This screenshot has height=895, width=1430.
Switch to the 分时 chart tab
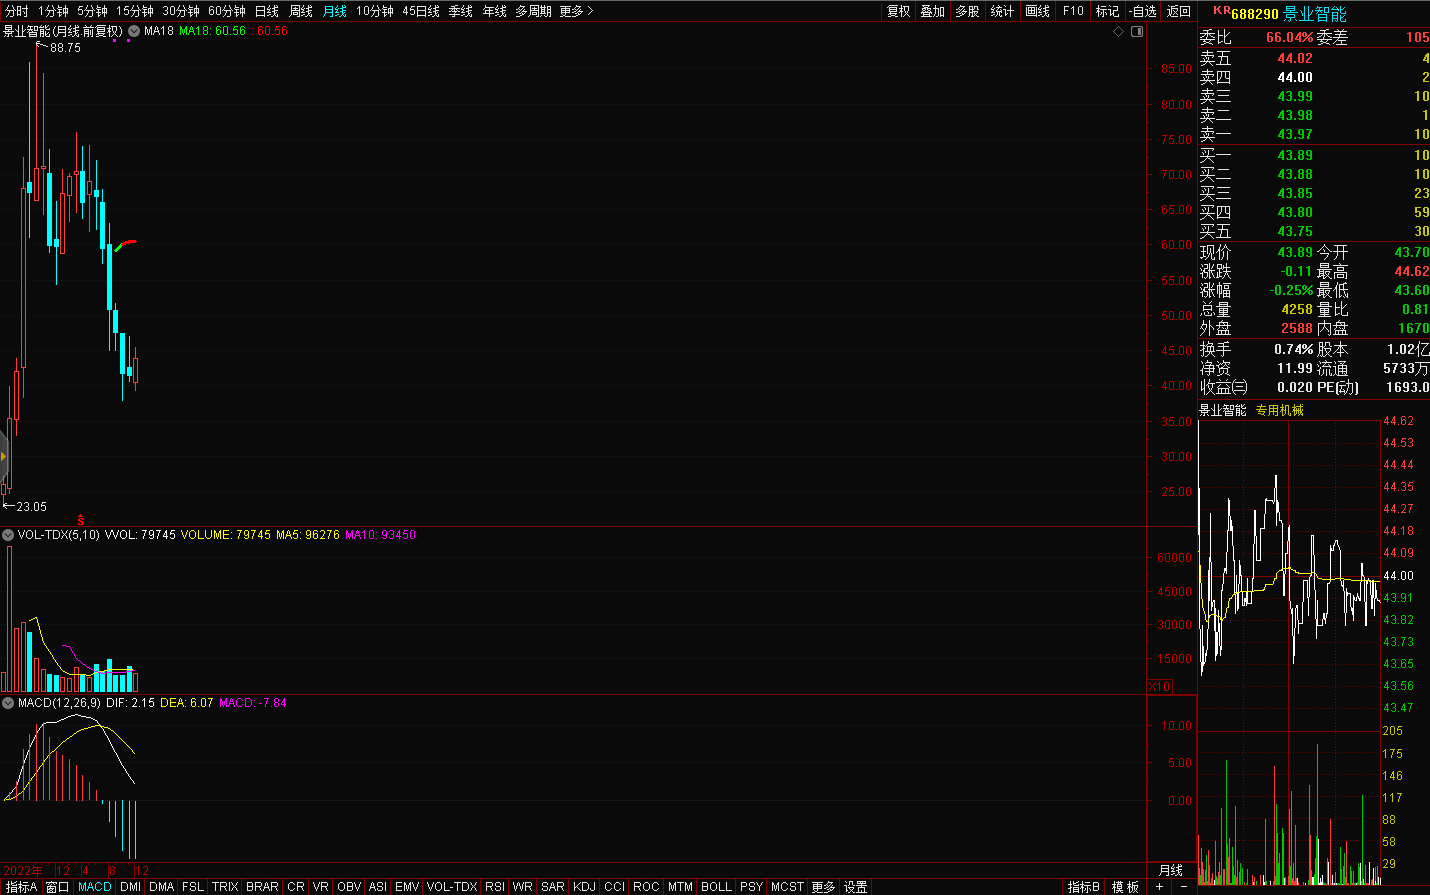click(x=17, y=11)
